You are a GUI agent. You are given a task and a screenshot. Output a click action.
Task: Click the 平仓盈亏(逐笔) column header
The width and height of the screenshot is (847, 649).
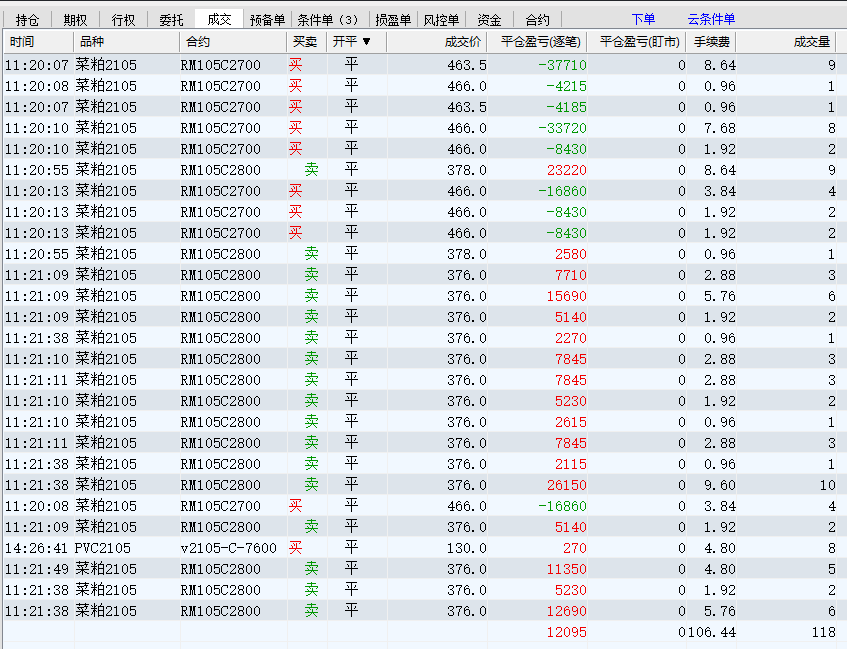[x=537, y=42]
